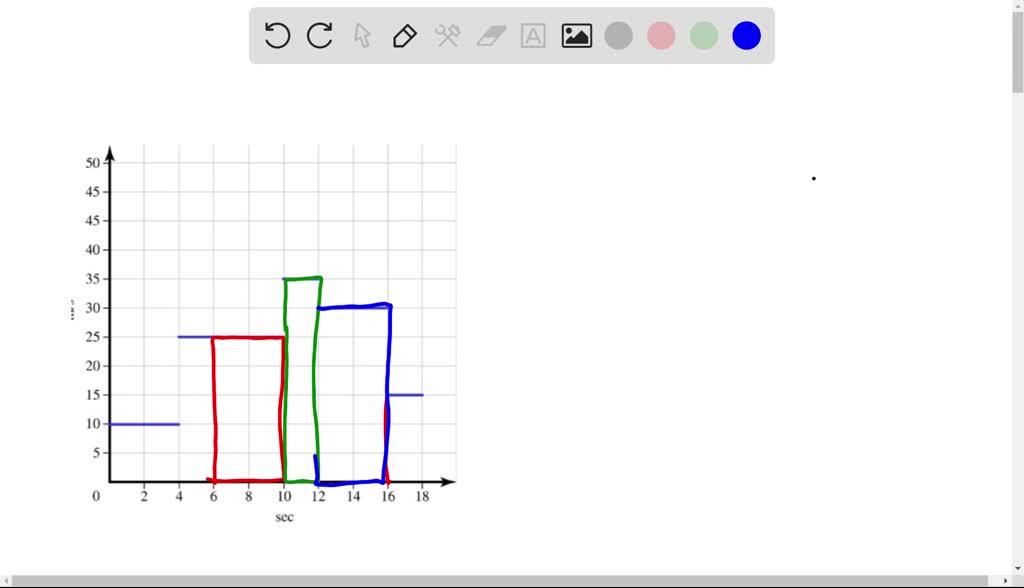The image size is (1024, 588).
Task: Click the sec axis label
Action: [x=283, y=517]
